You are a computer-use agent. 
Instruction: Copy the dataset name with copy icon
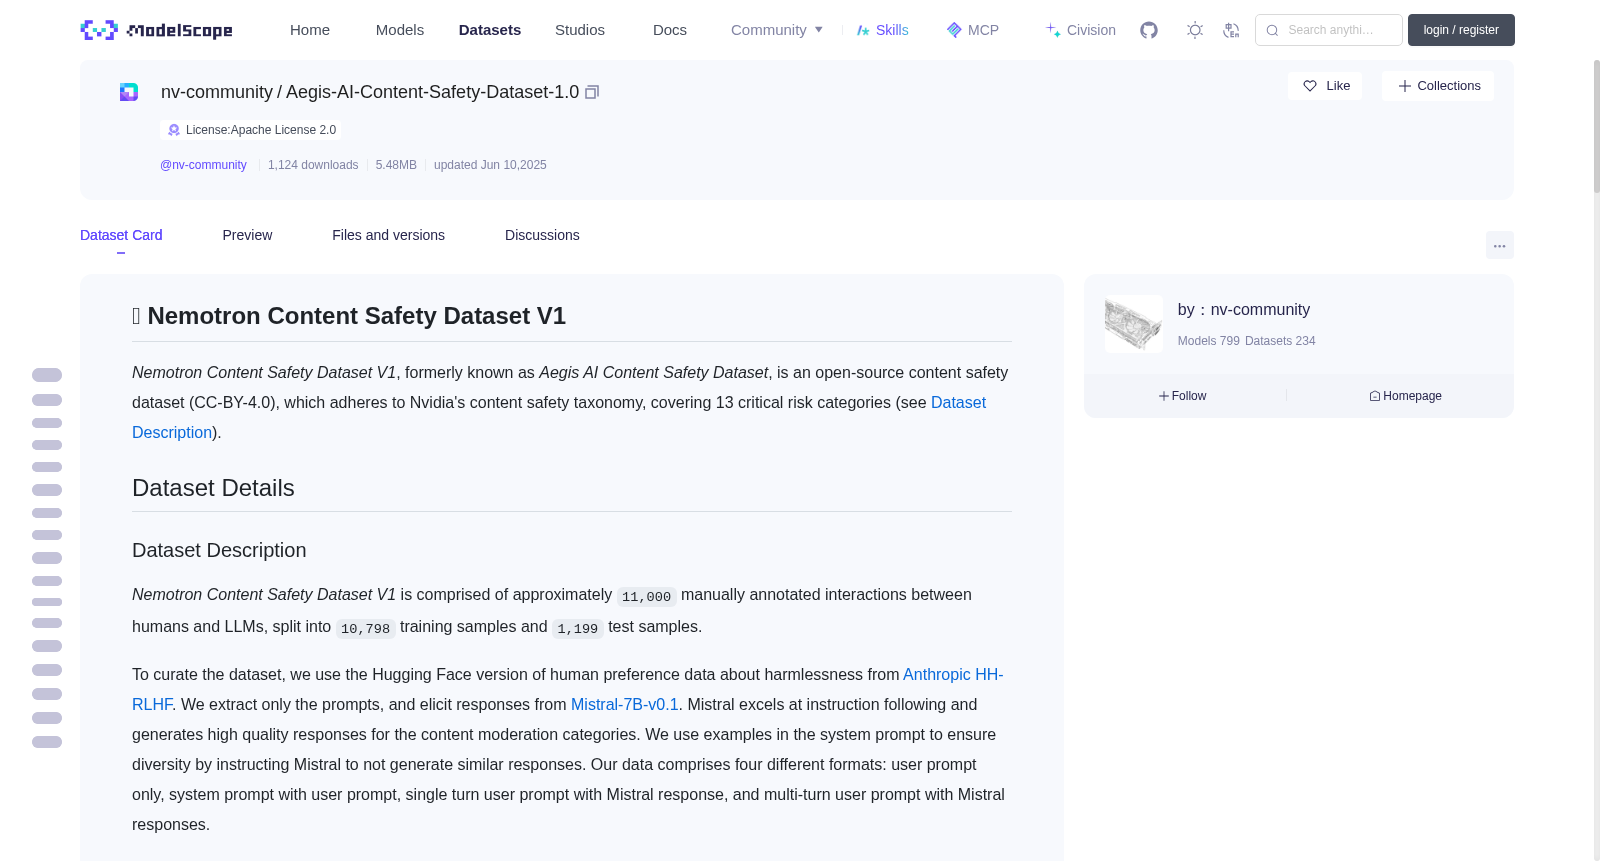(x=592, y=92)
